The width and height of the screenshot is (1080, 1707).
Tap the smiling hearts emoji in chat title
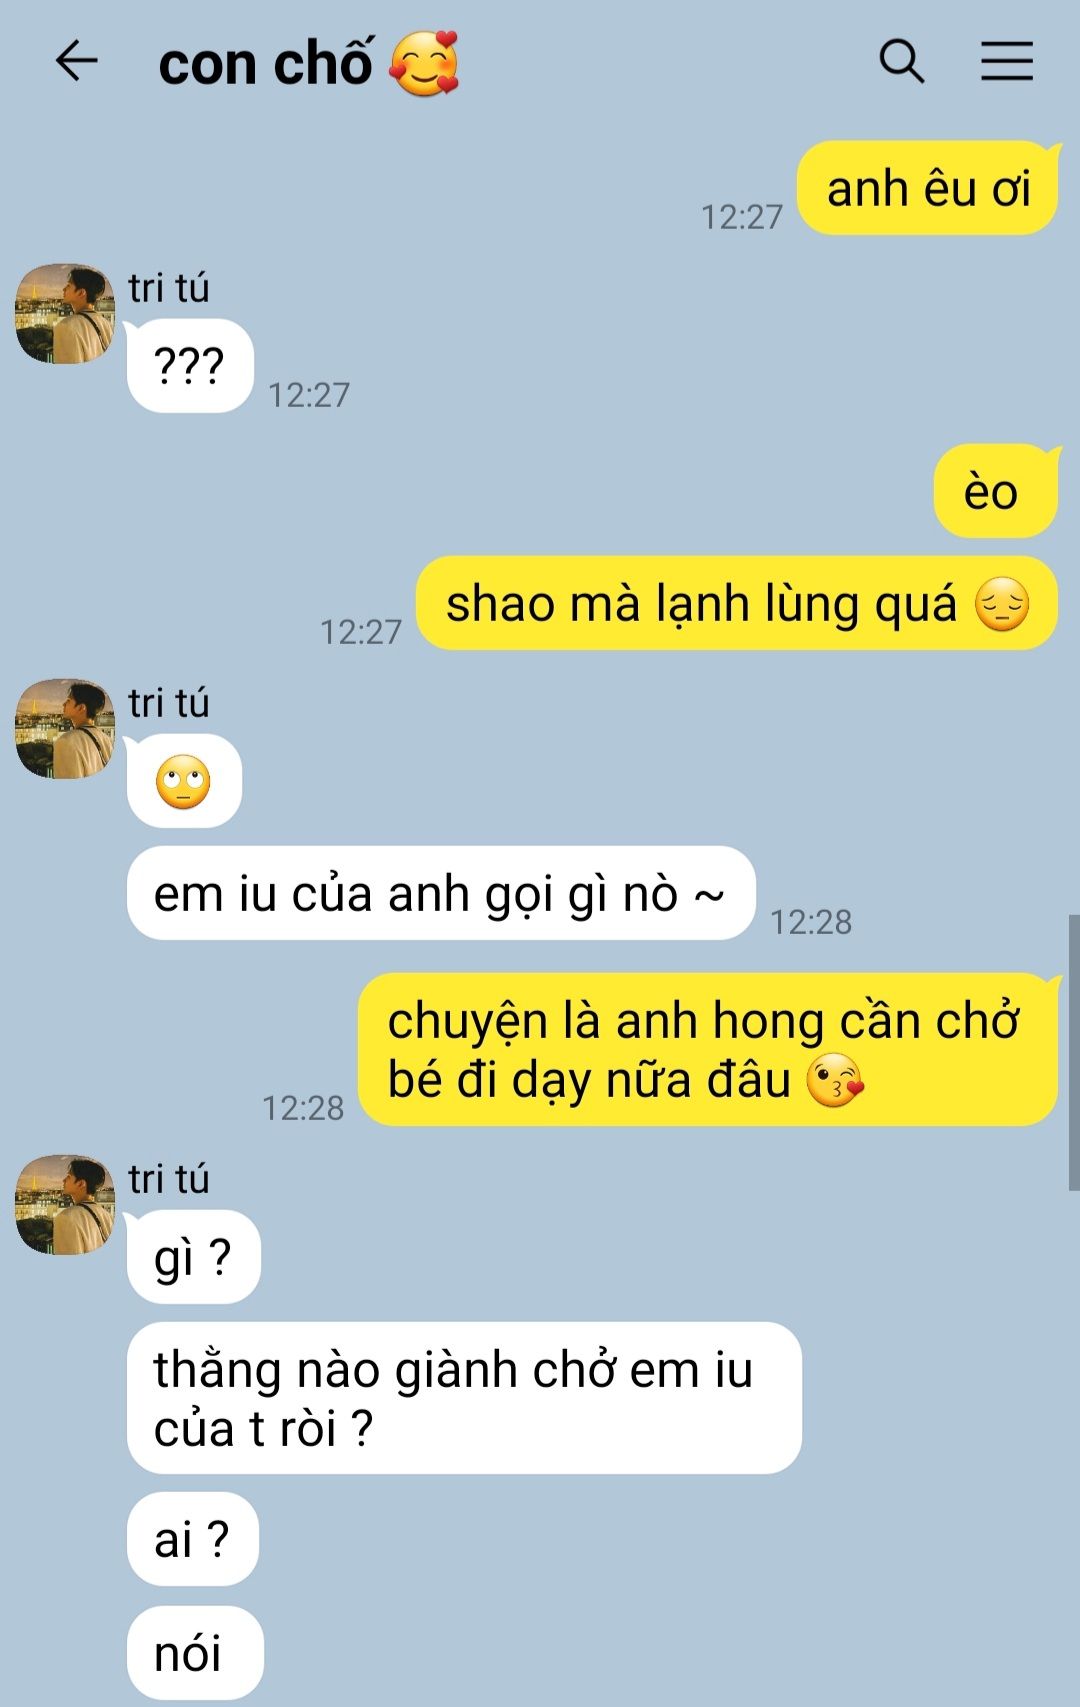coord(424,63)
